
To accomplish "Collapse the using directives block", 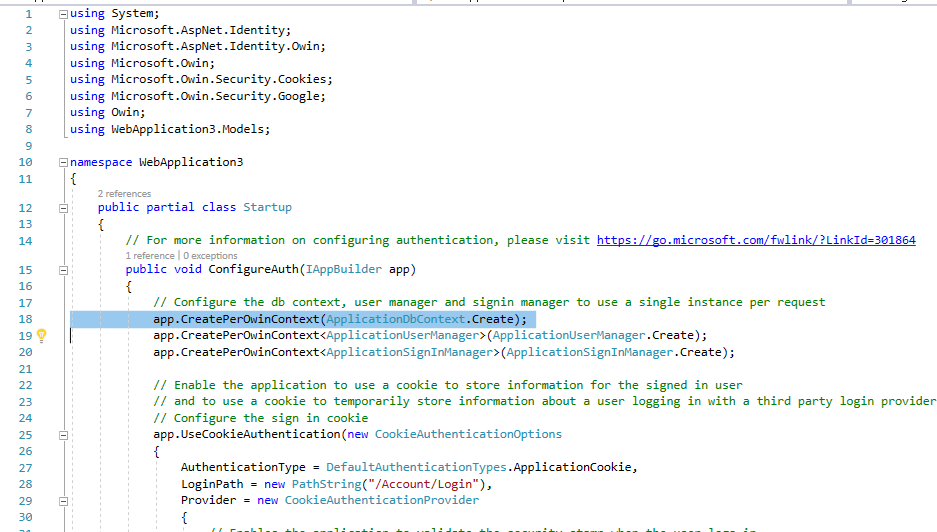I will click(64, 15).
